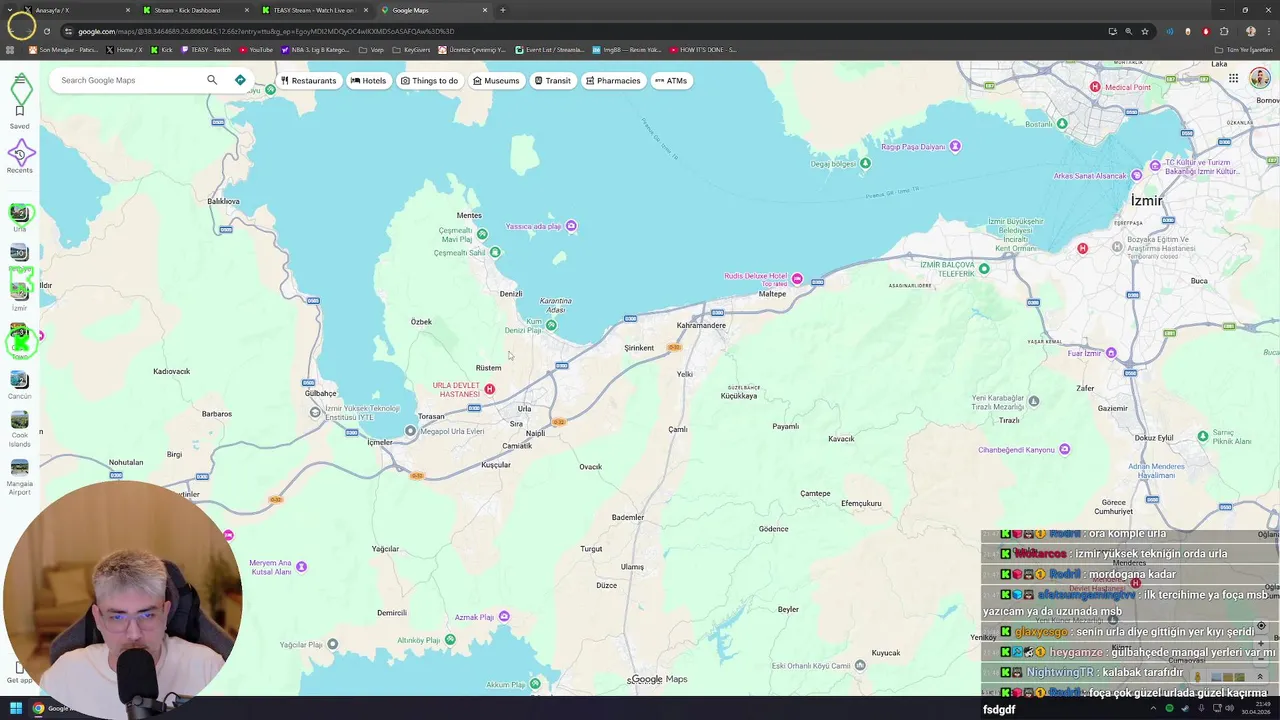The width and height of the screenshot is (1280, 720).
Task: Open the Tüm Yer İşaretleri folder
Action: point(1244,49)
